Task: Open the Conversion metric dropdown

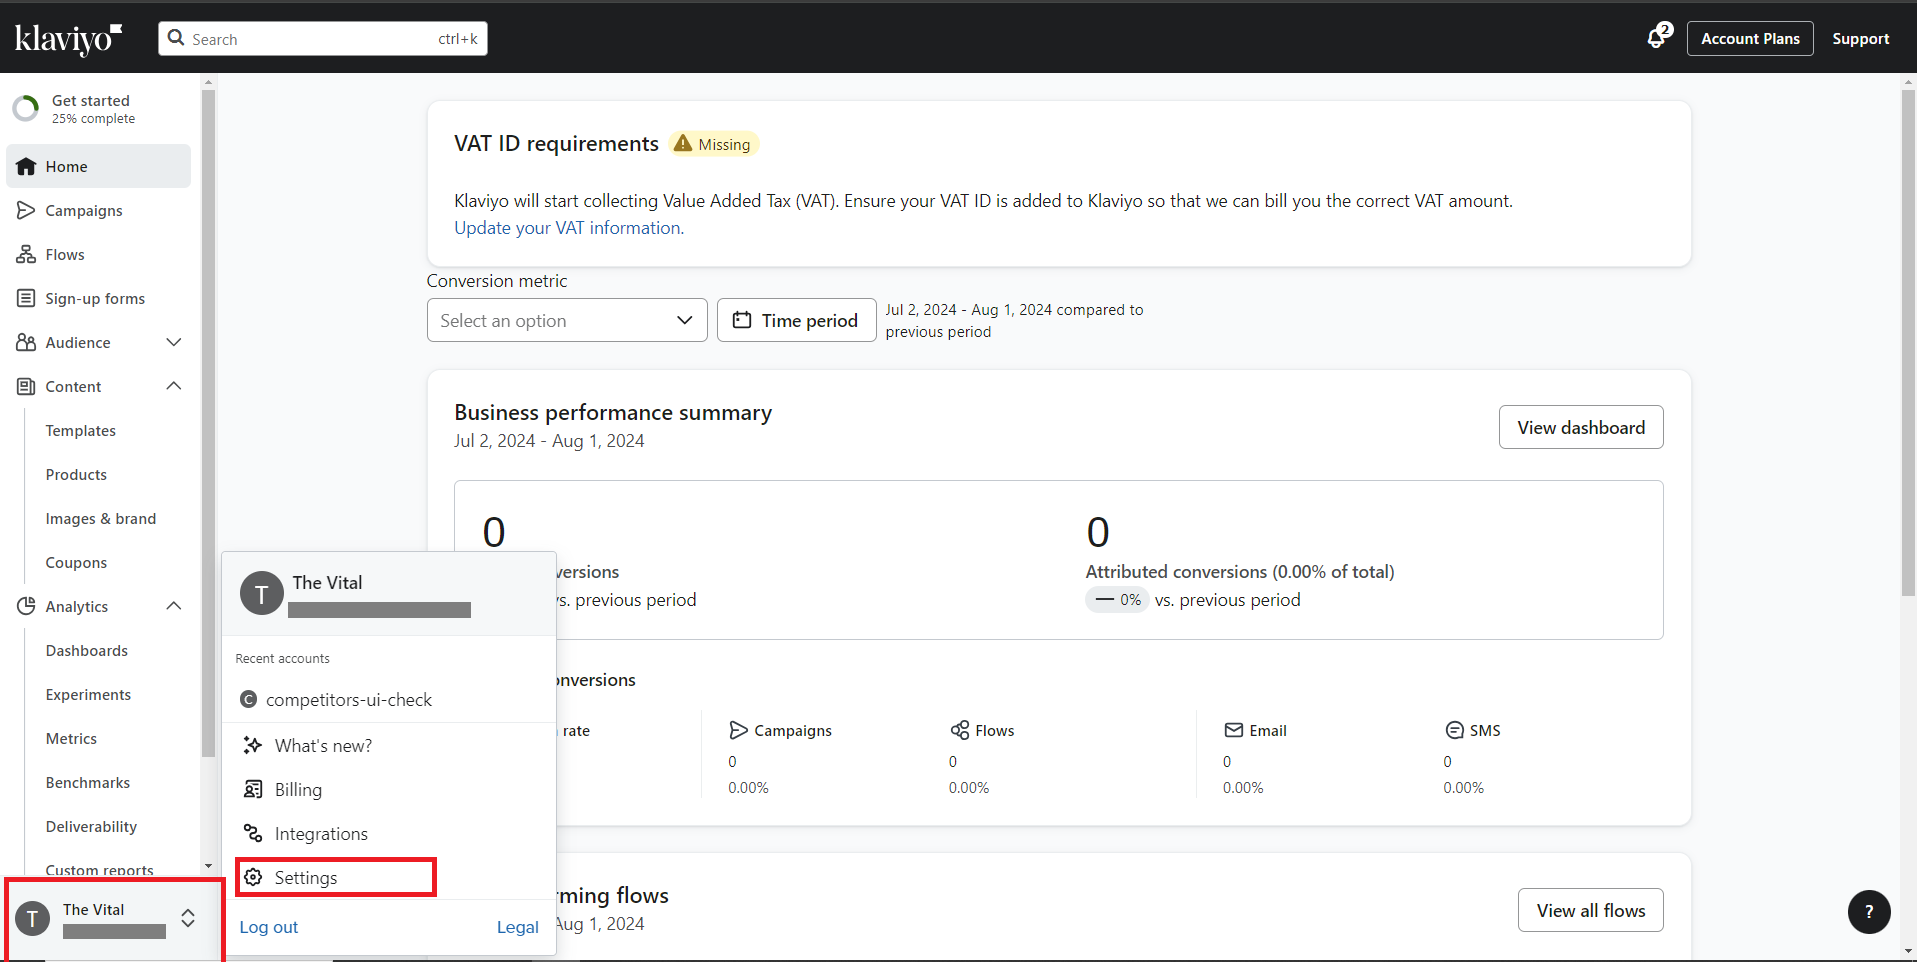Action: (x=566, y=320)
